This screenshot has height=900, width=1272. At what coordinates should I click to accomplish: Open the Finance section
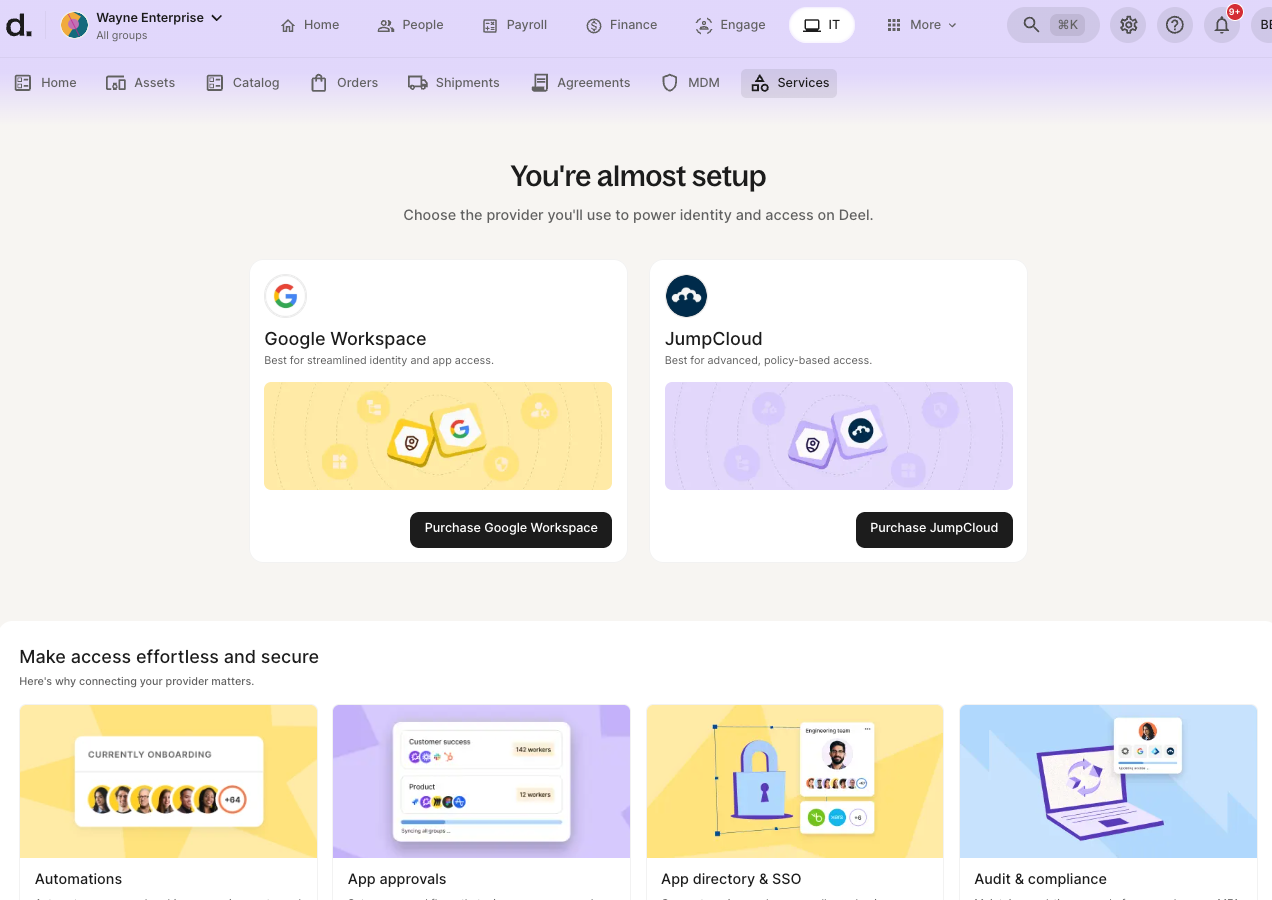point(622,25)
